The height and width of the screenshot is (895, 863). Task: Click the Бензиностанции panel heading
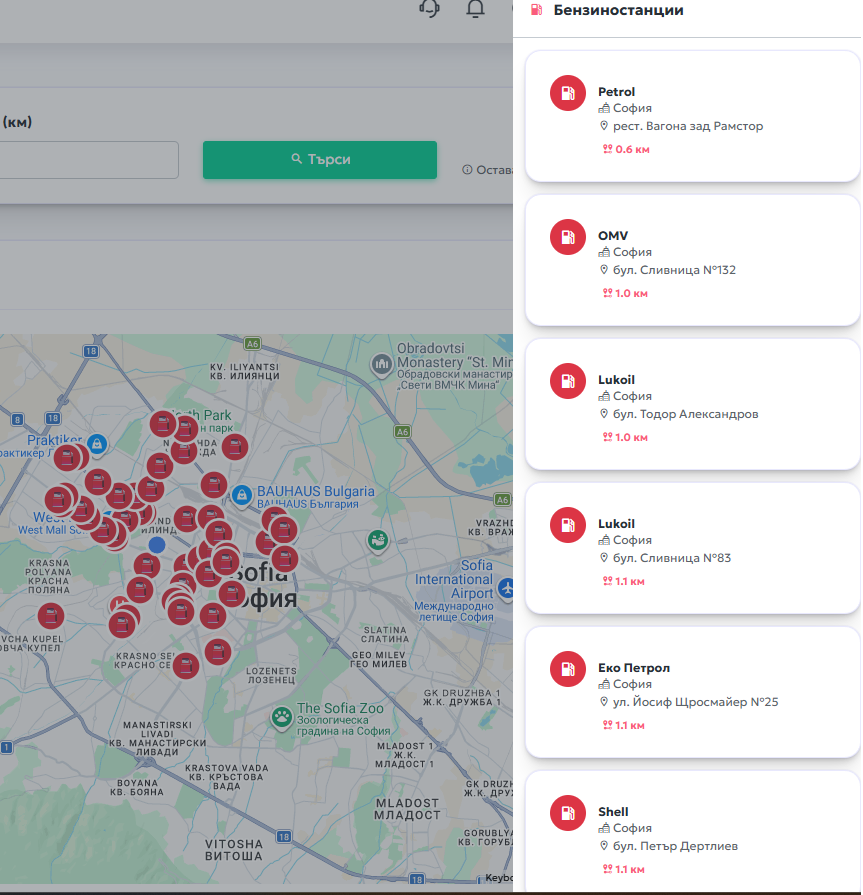[619, 10]
